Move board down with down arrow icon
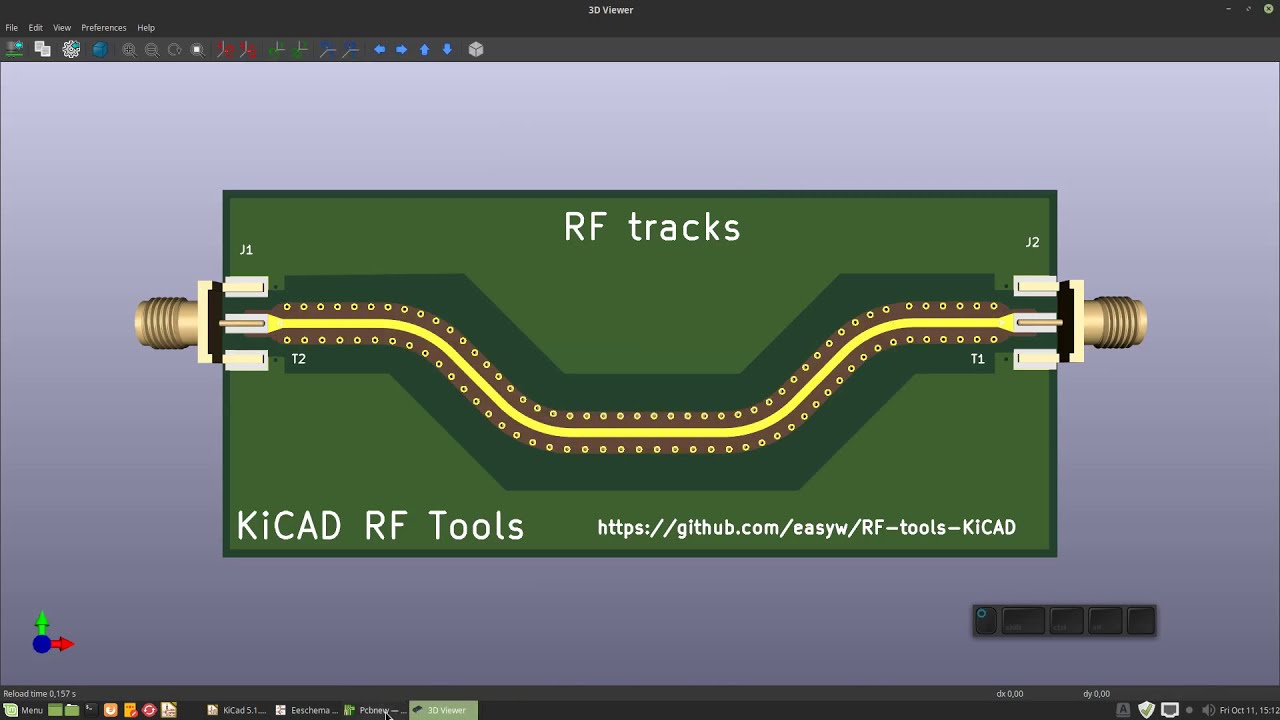 [447, 49]
